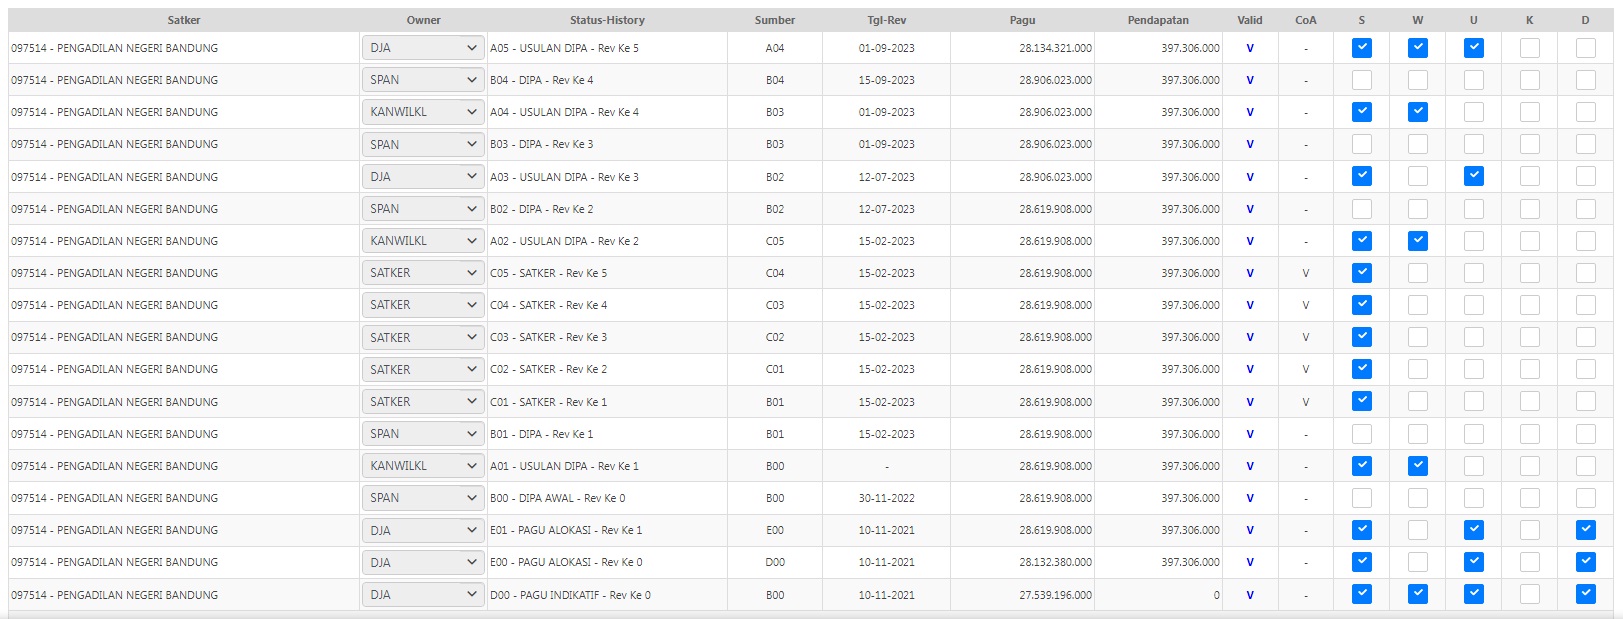Click Valid V link for C01 SATKER row
Image resolution: width=1623 pixels, height=619 pixels.
pos(1250,402)
